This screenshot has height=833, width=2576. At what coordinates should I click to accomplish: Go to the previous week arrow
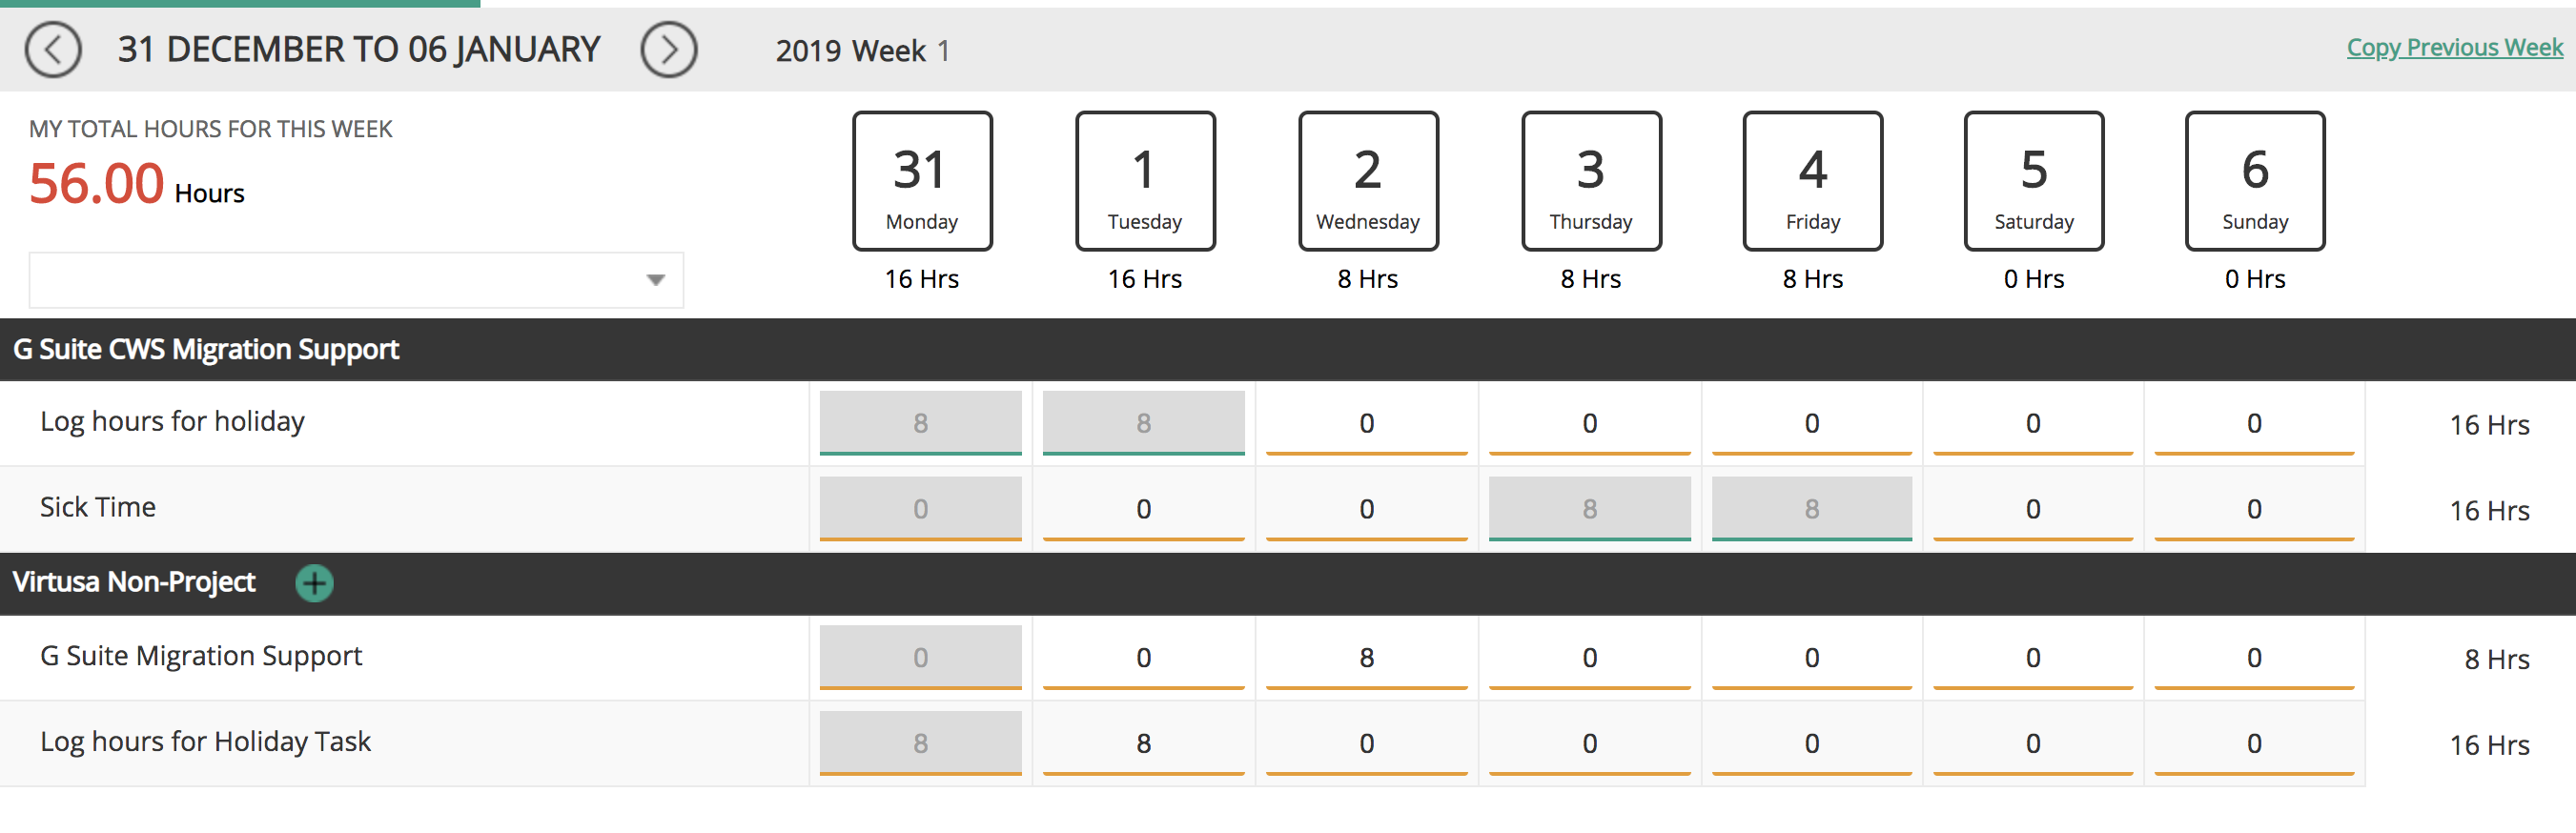point(53,50)
